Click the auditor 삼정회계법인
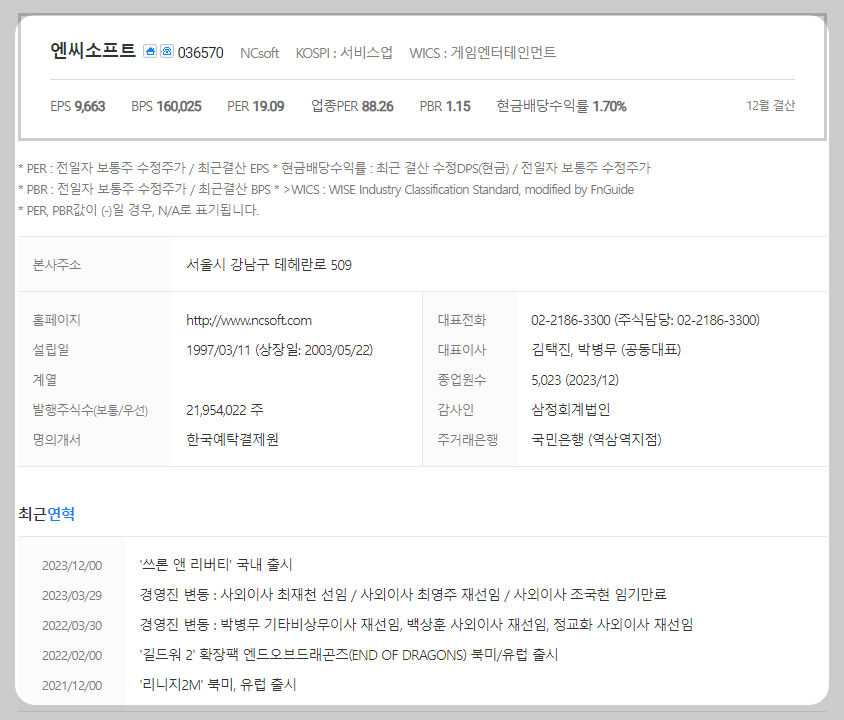 pos(571,410)
